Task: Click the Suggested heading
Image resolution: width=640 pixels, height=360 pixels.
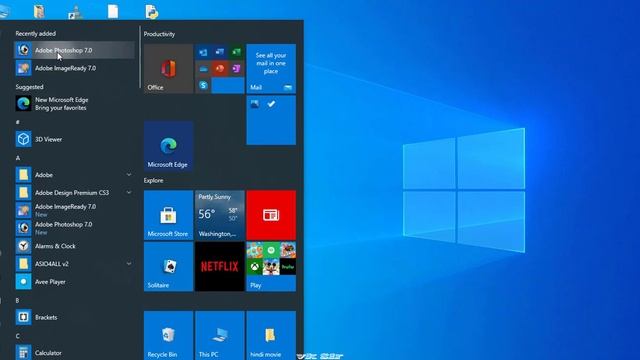Action: 29,87
